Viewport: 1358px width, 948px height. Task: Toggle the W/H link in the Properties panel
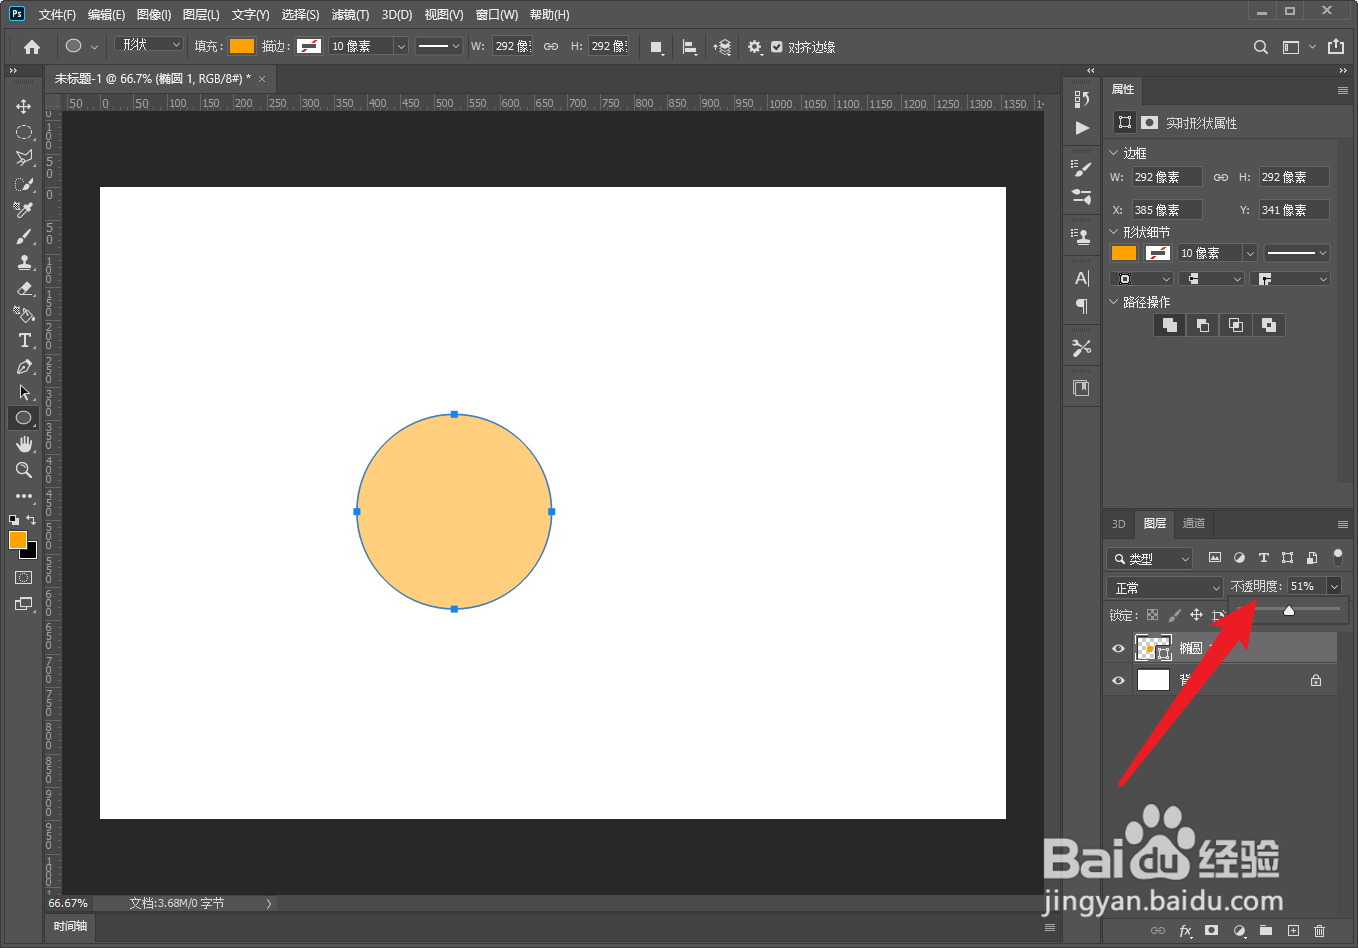point(1221,177)
